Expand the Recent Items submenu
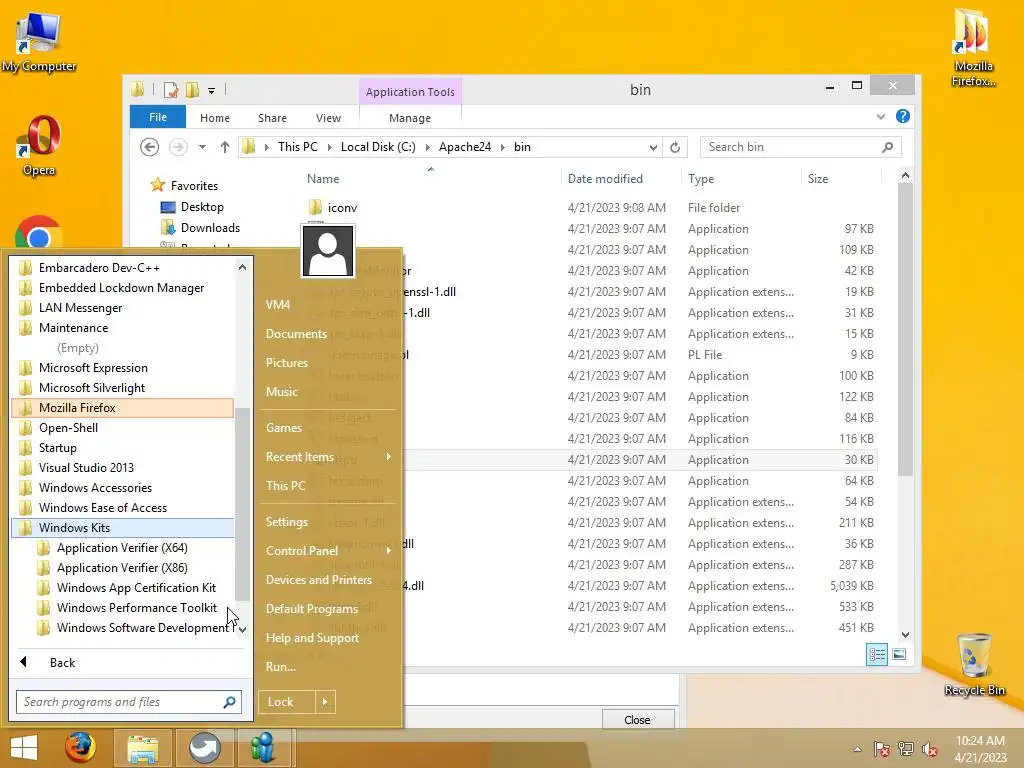This screenshot has width=1024, height=768. 389,456
